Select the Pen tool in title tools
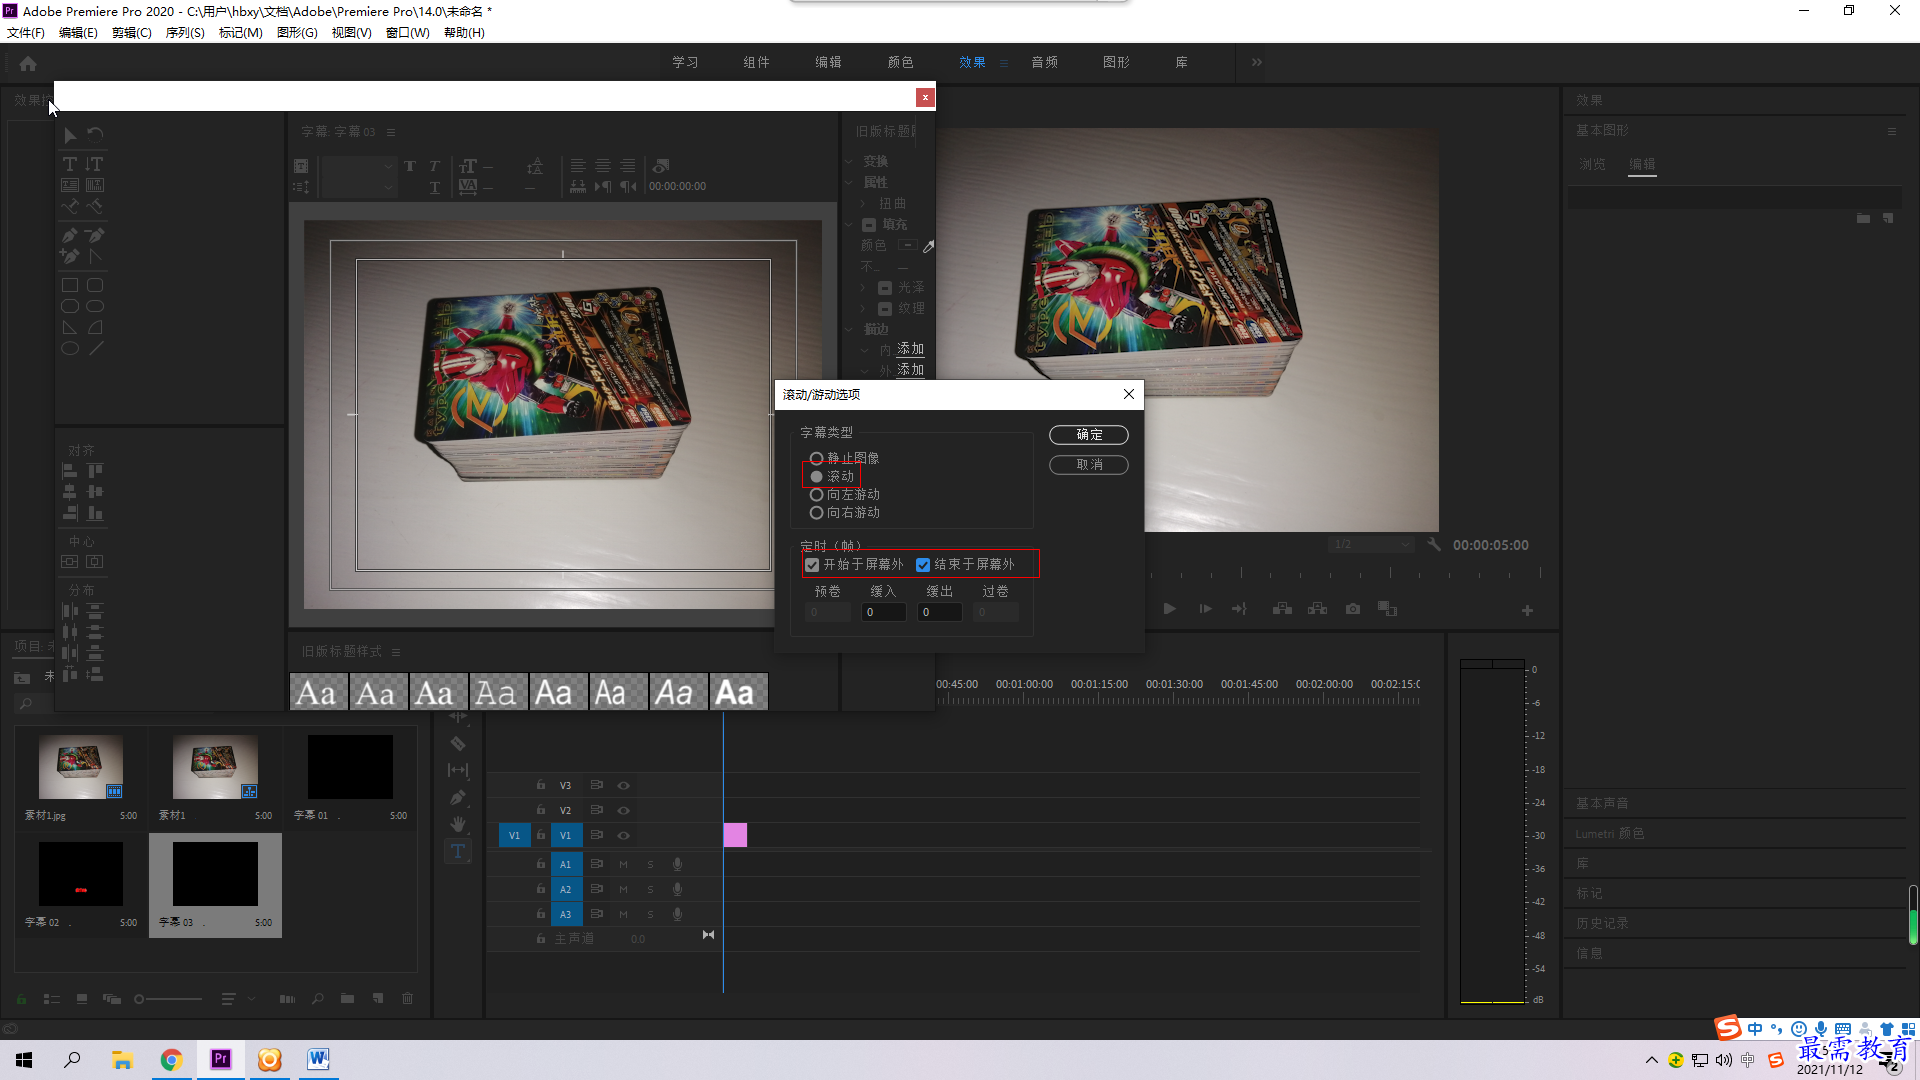Viewport: 1920px width, 1080px height. pos(70,235)
